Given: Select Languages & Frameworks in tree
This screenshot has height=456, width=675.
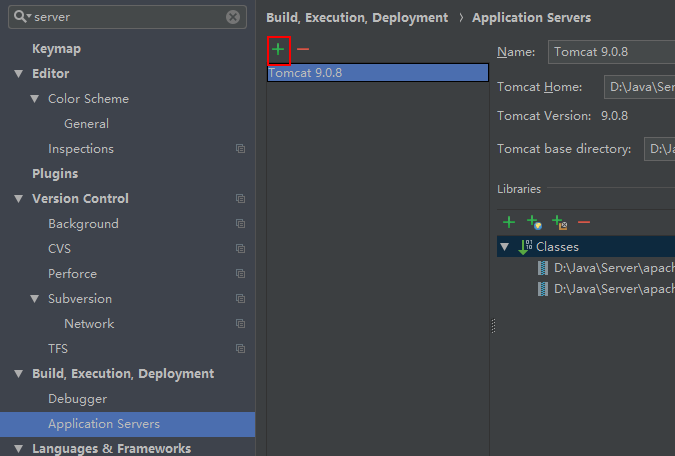Looking at the screenshot, I should pos(111,448).
